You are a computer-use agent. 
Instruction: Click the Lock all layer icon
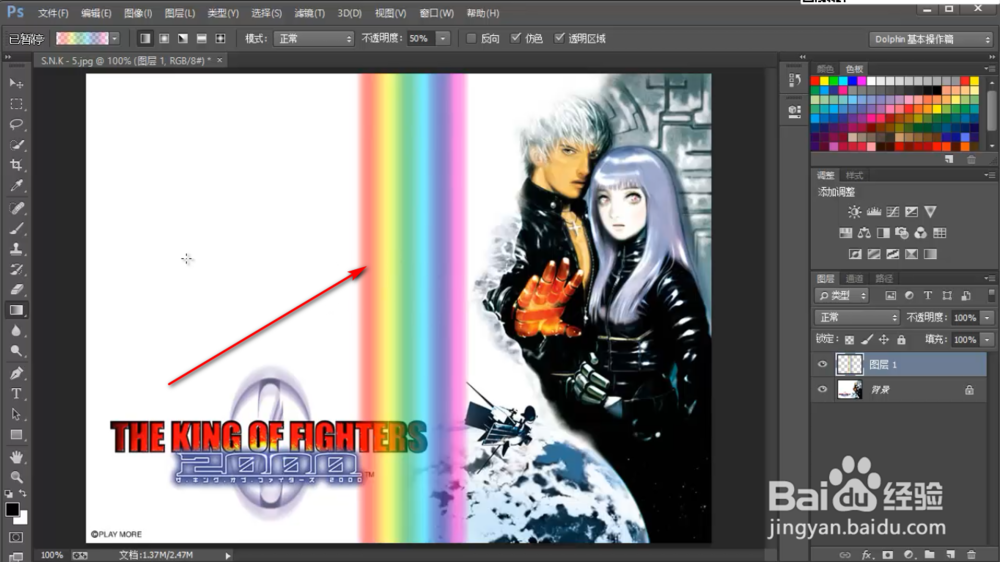[x=901, y=339]
